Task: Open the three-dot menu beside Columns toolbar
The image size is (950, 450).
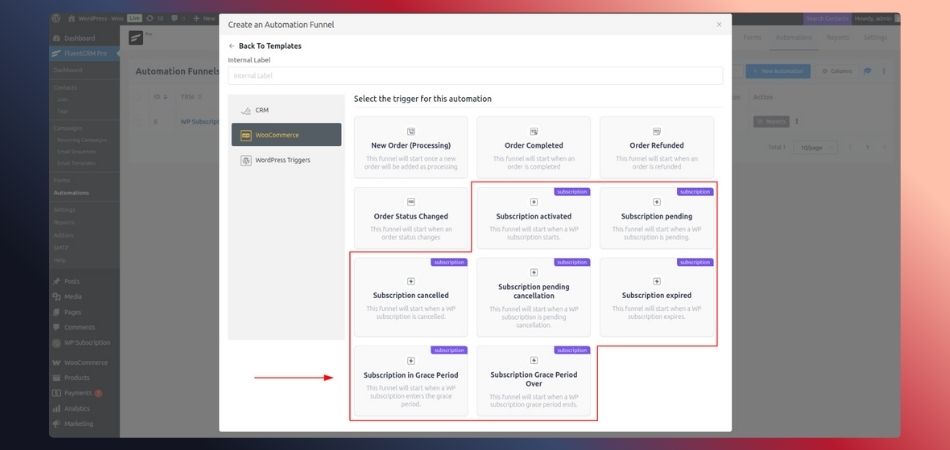Action: (883, 71)
